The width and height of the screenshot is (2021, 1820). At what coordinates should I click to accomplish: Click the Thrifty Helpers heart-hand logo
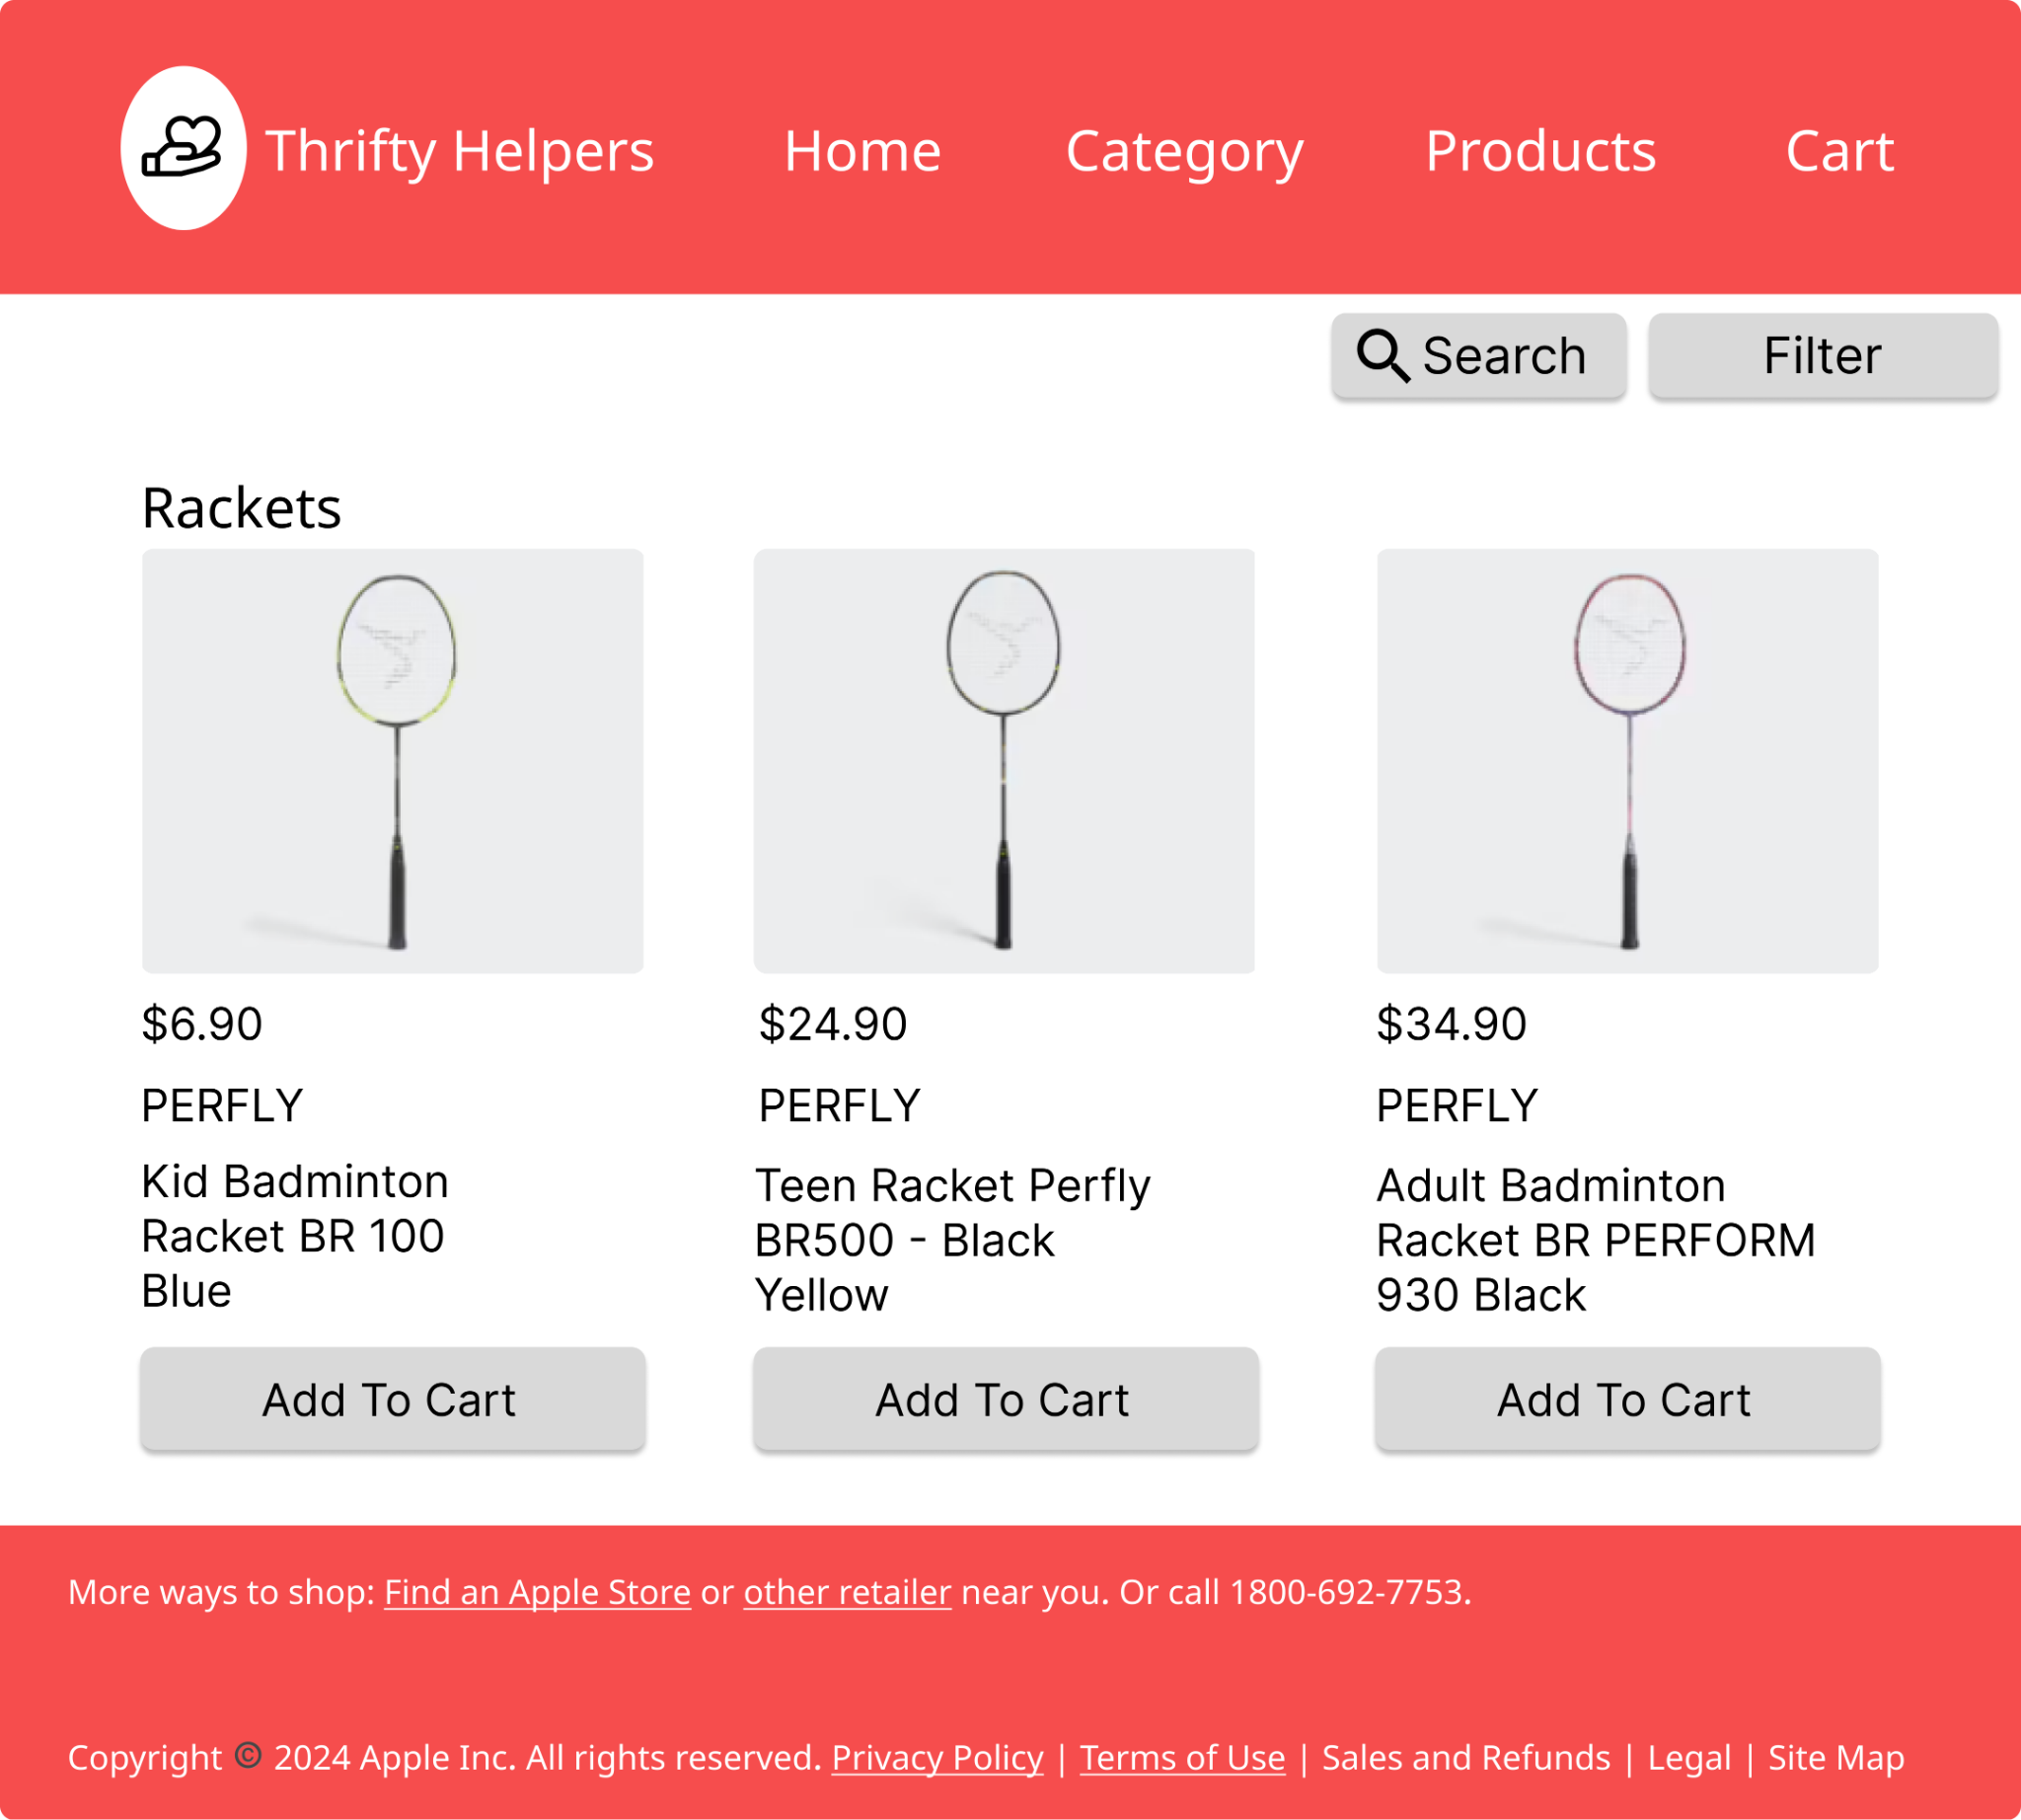183,148
